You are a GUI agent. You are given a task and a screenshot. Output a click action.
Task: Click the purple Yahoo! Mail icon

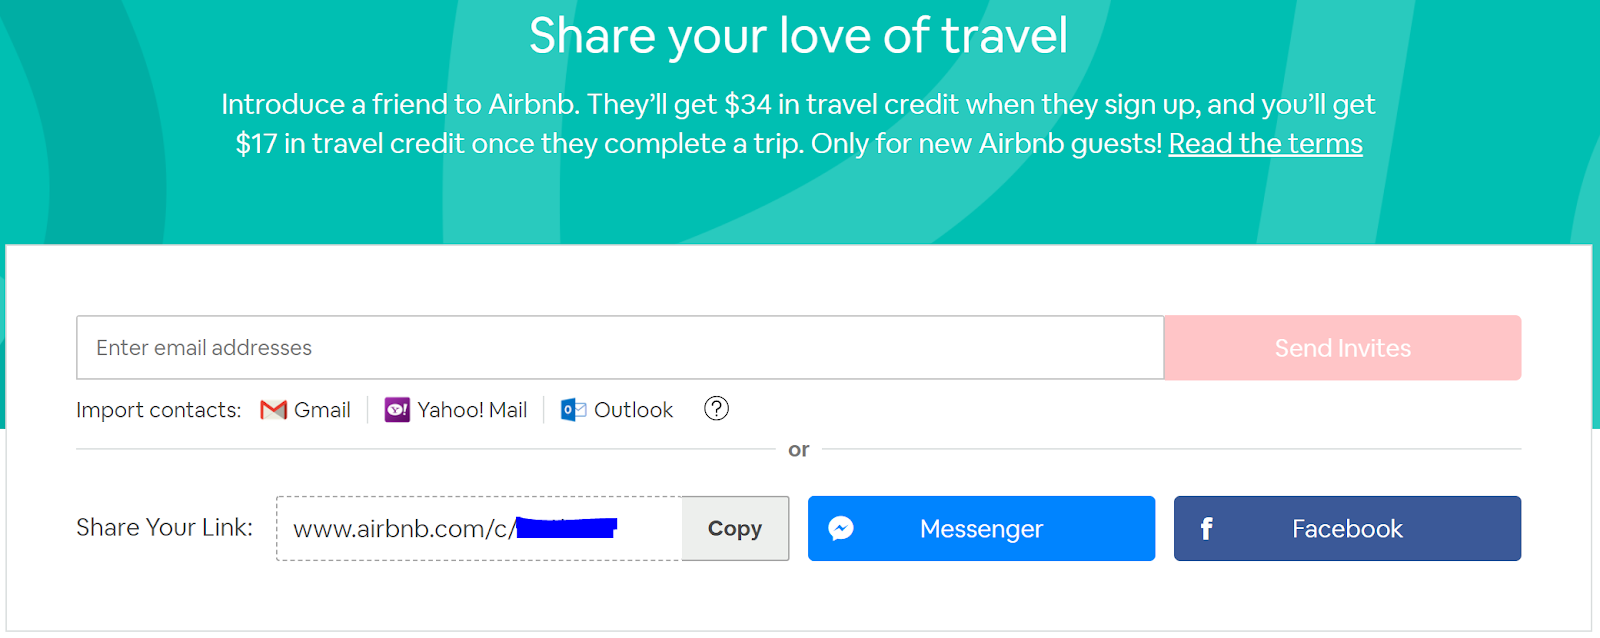(x=397, y=410)
